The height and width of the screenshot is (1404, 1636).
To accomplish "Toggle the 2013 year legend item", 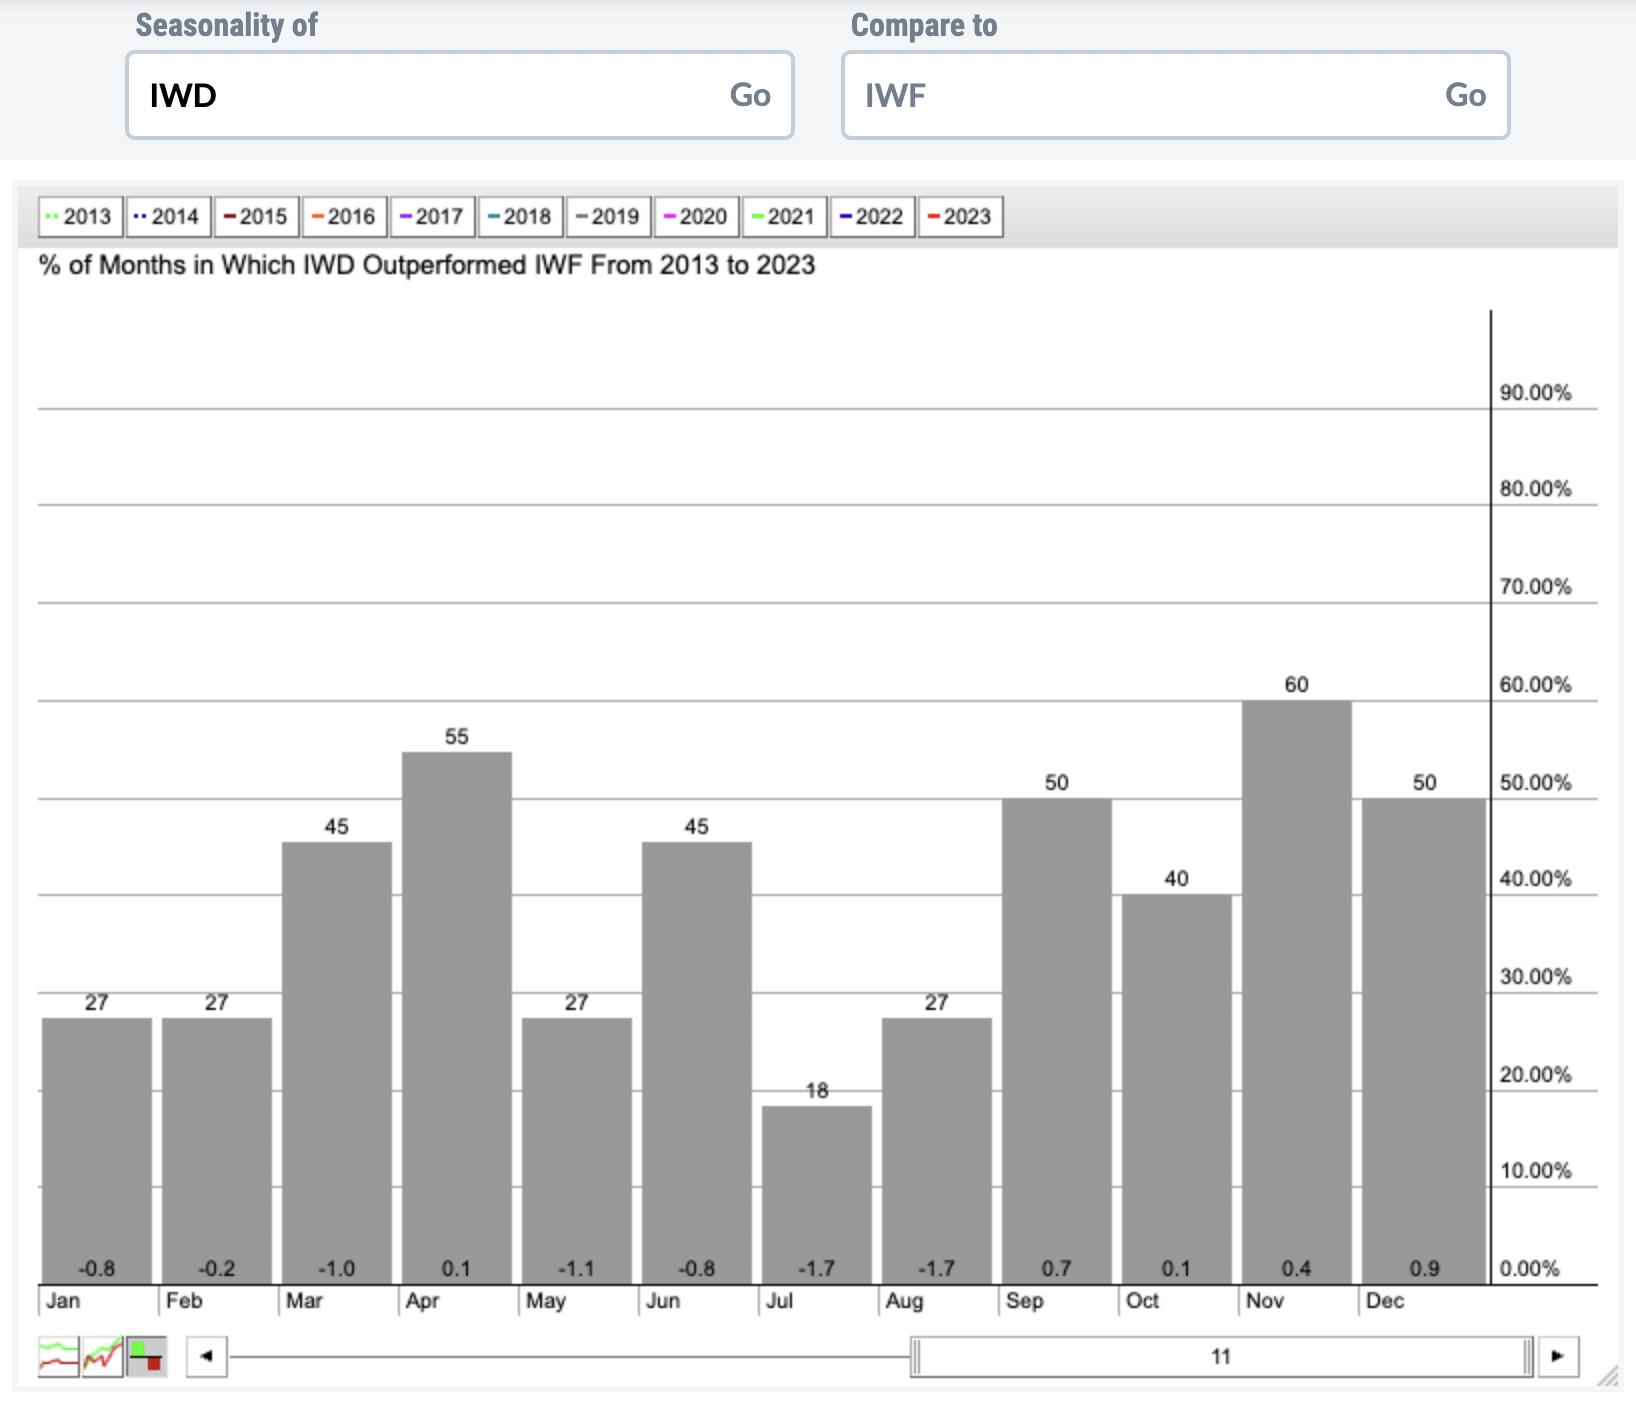I will (x=80, y=217).
